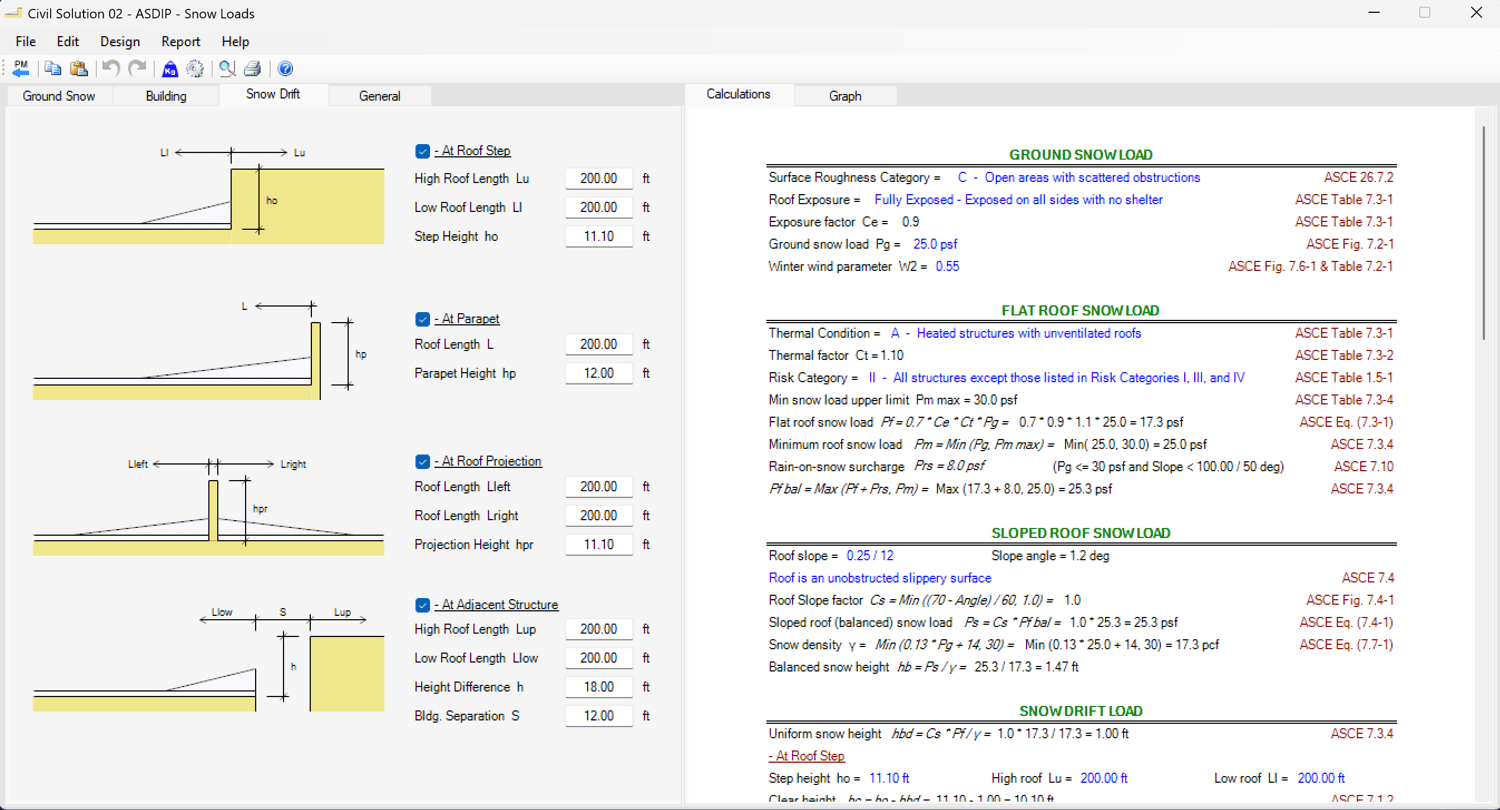Click the Bldg. Separation S input field
The height and width of the screenshot is (810, 1500).
599,716
